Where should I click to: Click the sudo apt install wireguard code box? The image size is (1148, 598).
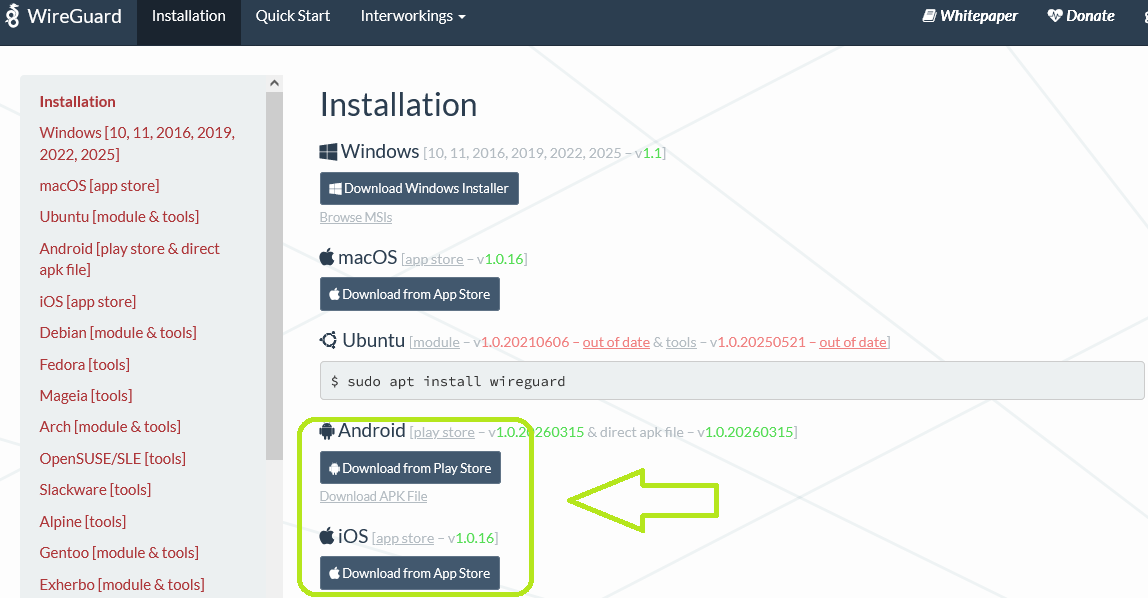(x=732, y=381)
